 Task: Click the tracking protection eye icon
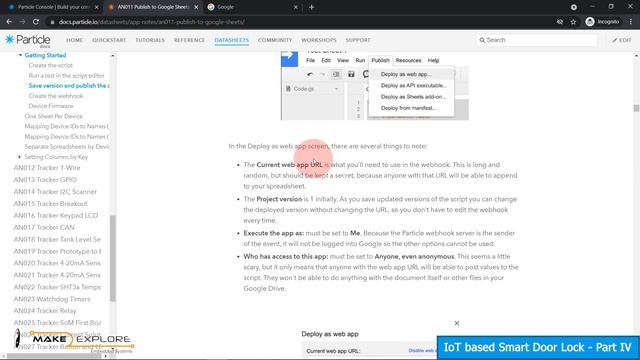[x=560, y=22]
